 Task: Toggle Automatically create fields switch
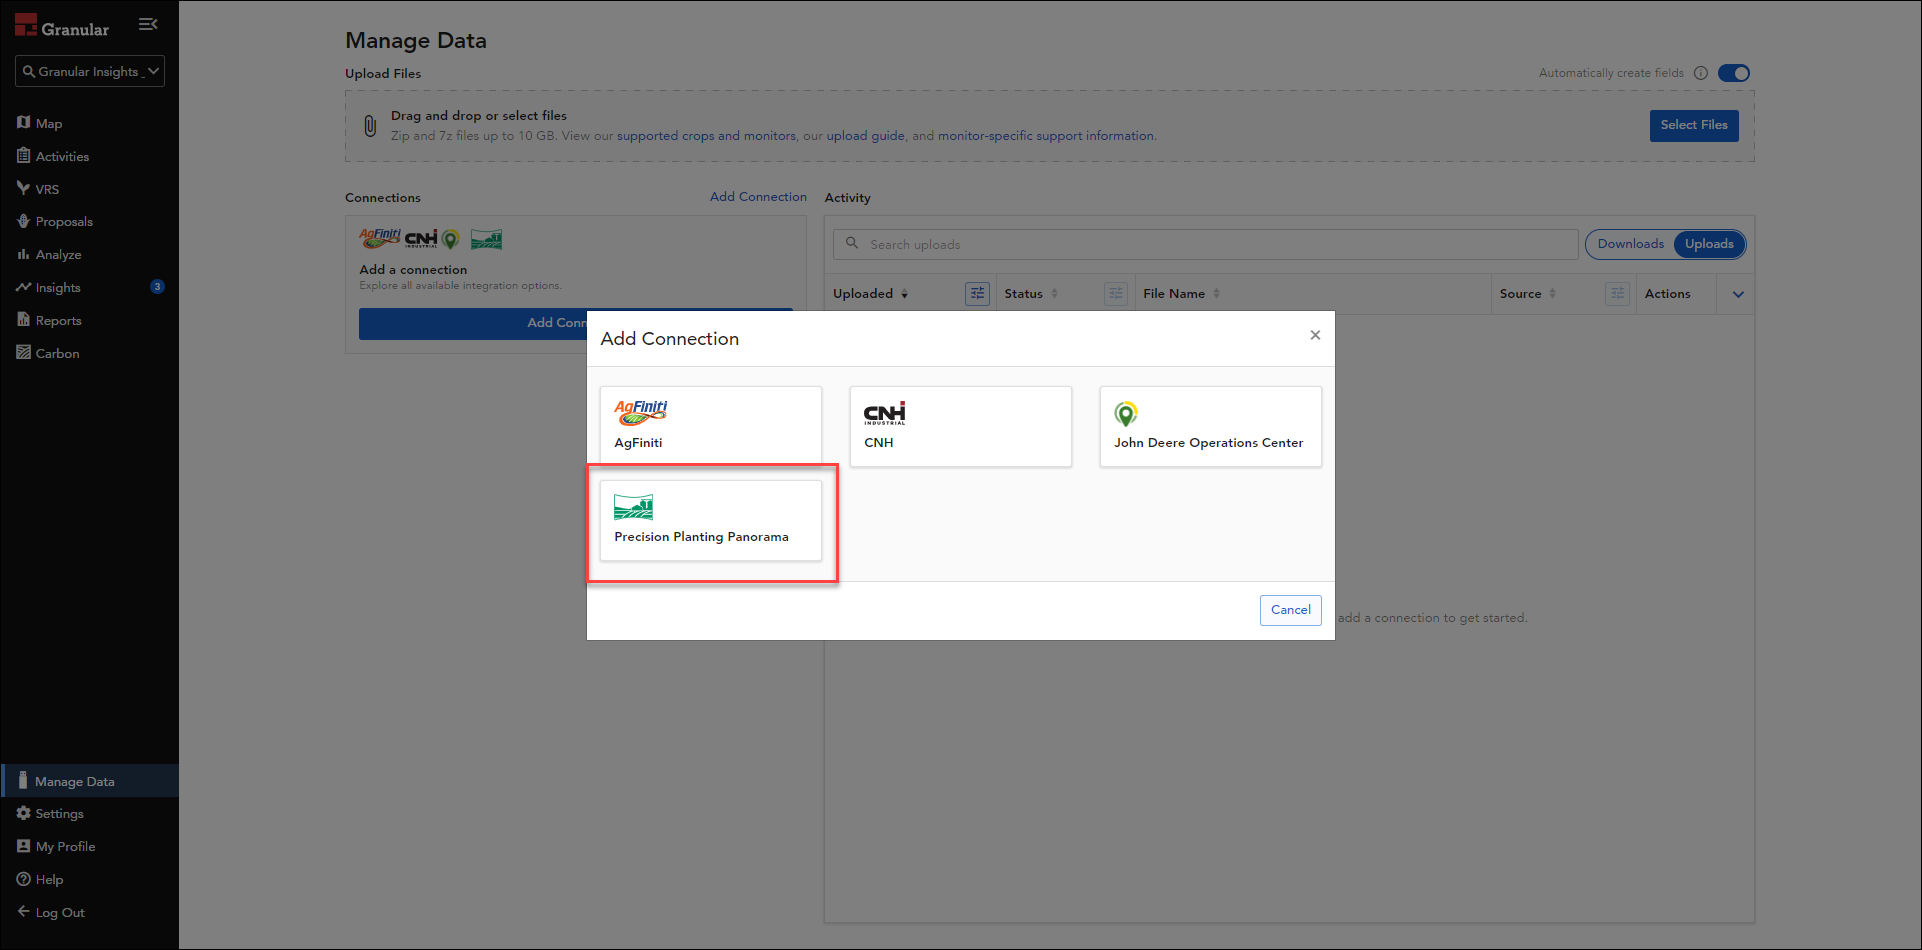click(x=1734, y=73)
